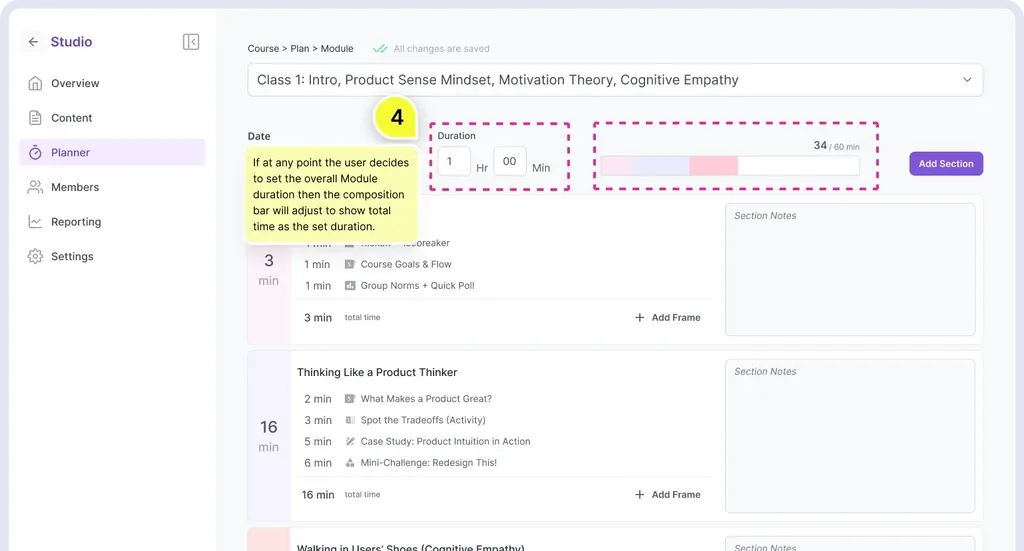This screenshot has height=551, width=1024.
Task: Open the Content page
Action: [112, 118]
